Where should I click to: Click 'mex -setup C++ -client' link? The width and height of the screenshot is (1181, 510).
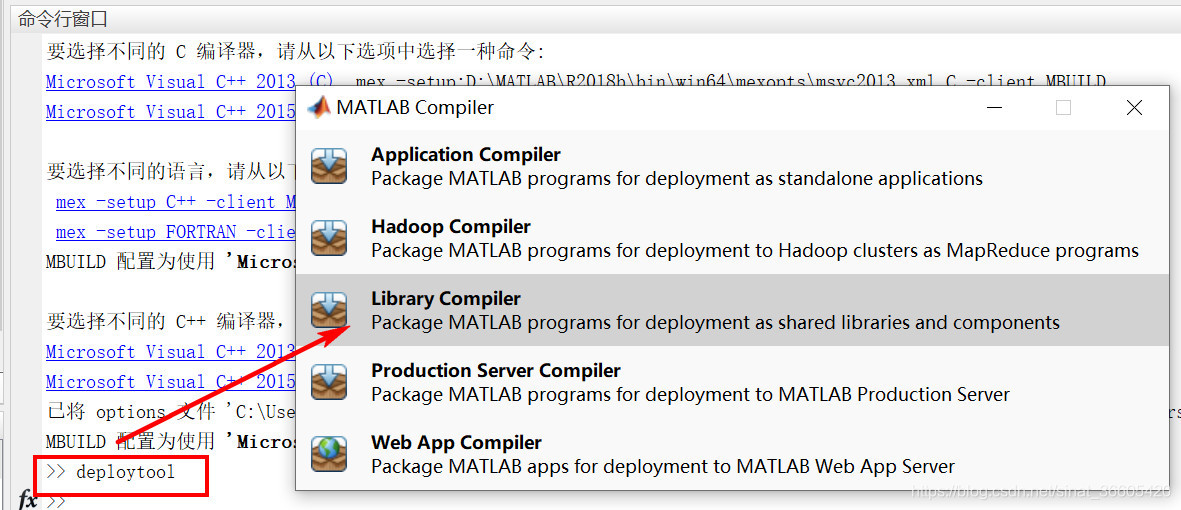point(175,202)
